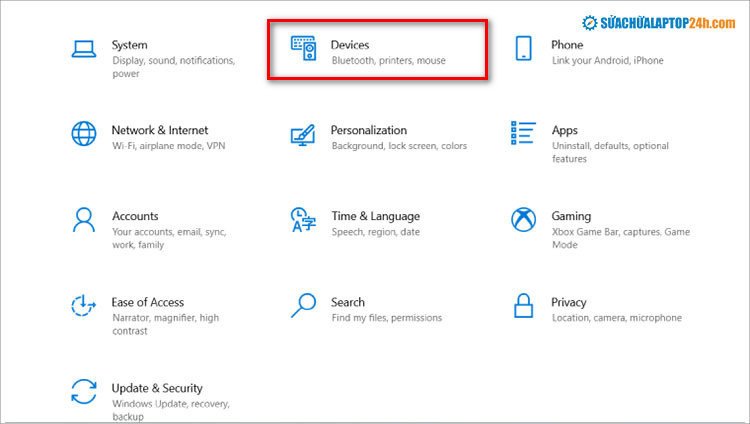Click the Network & Internet globe icon
This screenshot has height=424, width=750.
(x=84, y=134)
